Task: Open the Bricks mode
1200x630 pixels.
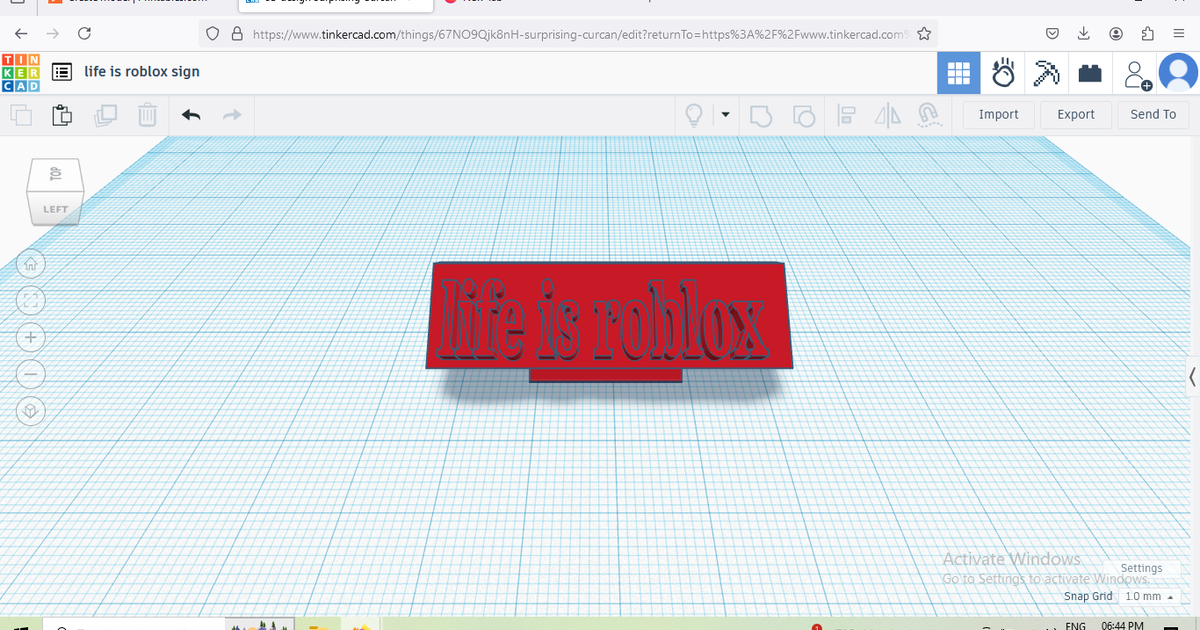Action: pos(1090,73)
